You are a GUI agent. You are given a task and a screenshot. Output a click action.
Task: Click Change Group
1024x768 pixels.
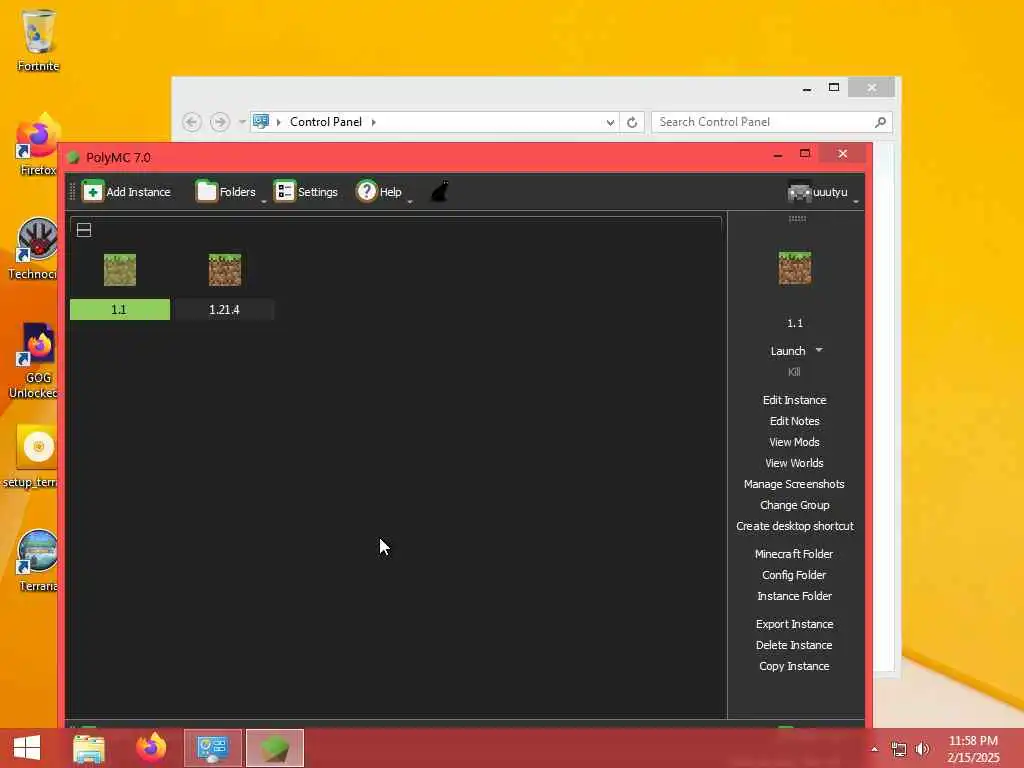(x=795, y=505)
